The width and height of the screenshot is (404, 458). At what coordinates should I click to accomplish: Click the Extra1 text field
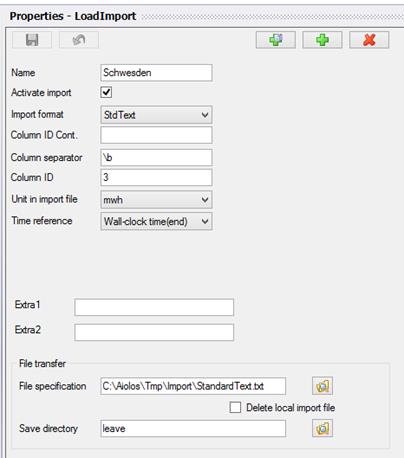[154, 307]
